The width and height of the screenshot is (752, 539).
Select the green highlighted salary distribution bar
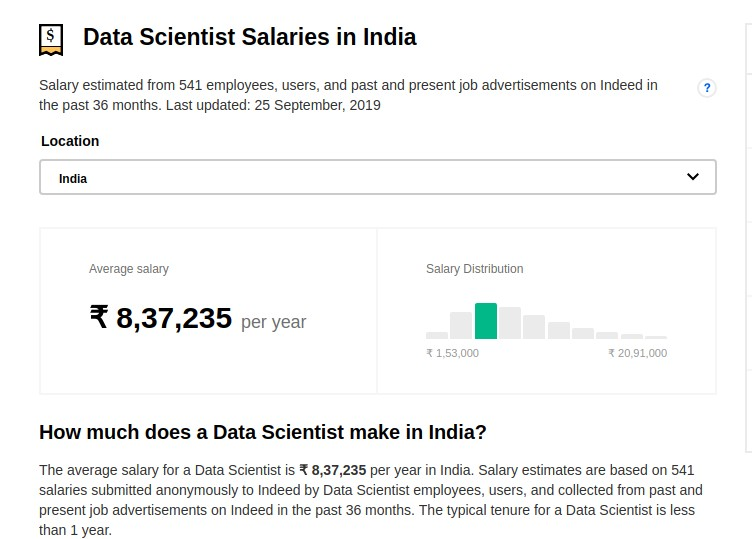486,321
